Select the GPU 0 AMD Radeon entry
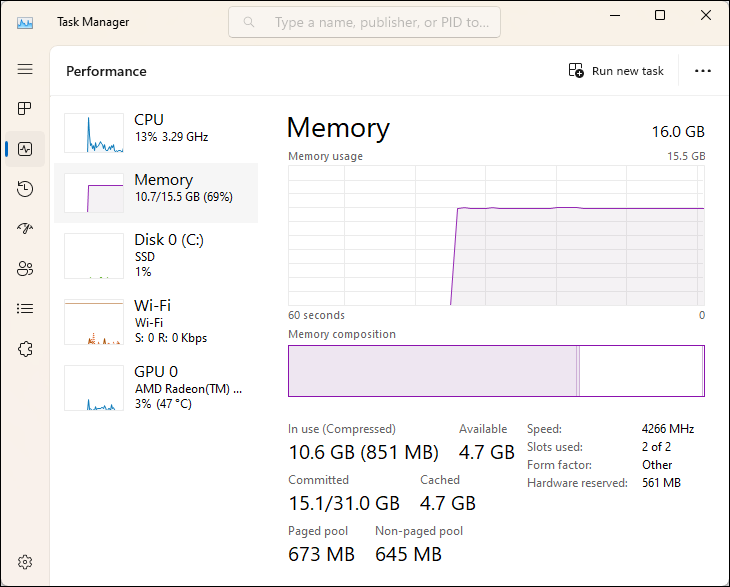This screenshot has height=587, width=730. pos(156,388)
